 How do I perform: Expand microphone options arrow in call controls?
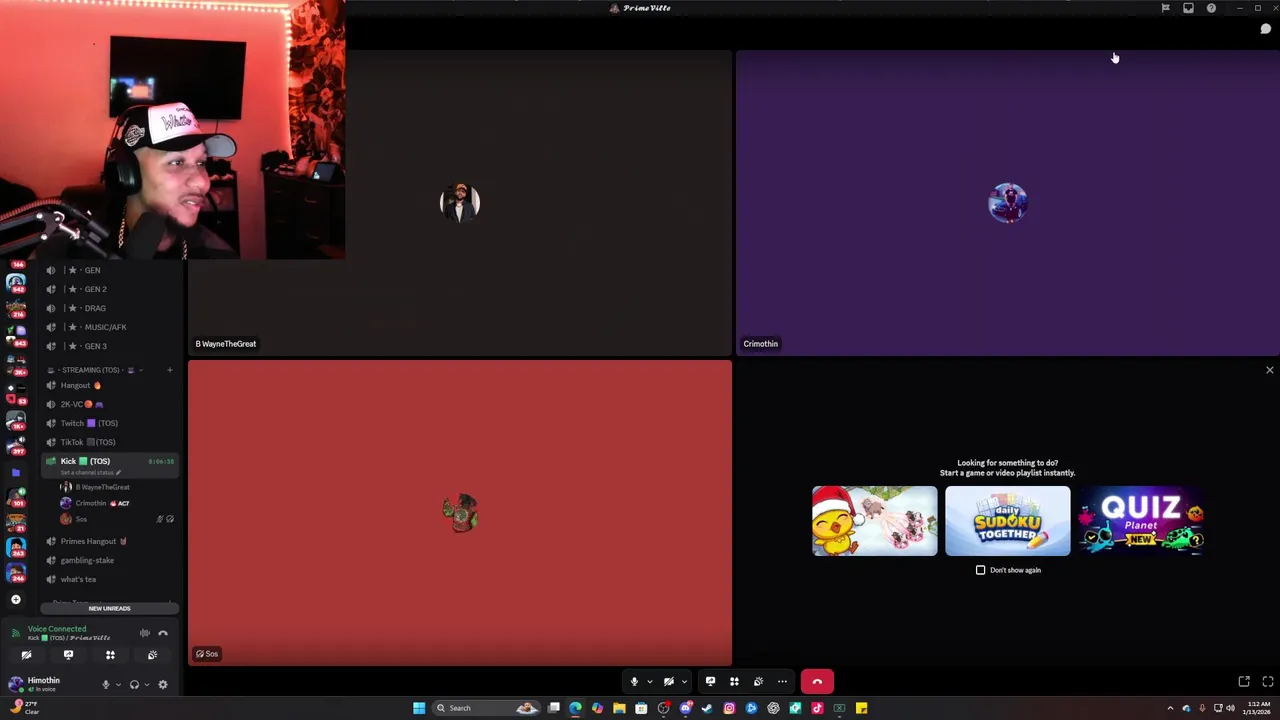click(649, 682)
